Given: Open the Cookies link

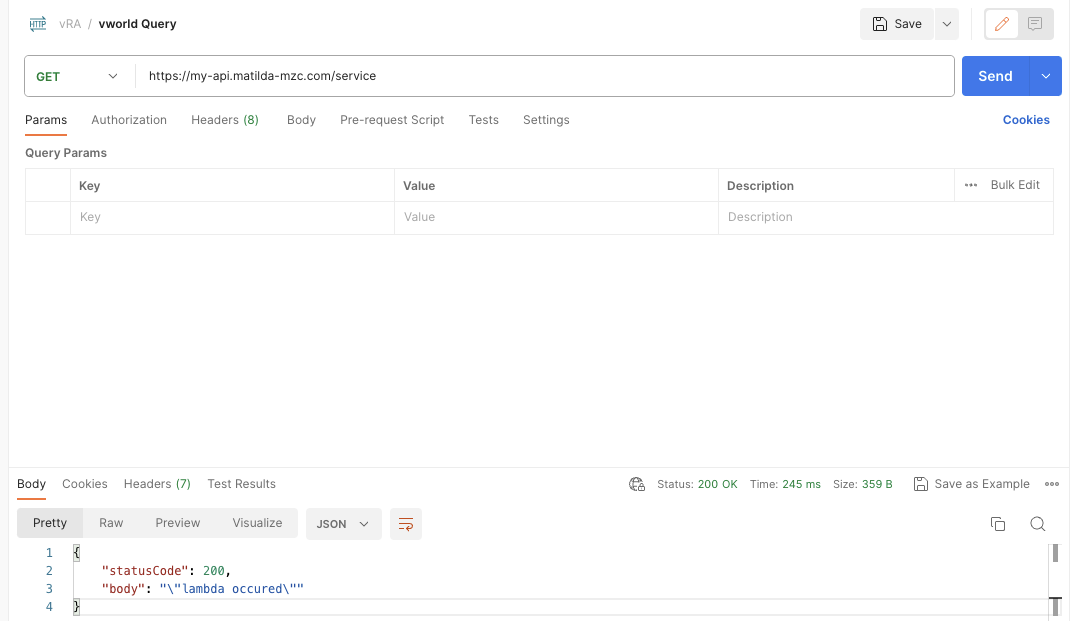Looking at the screenshot, I should click(x=1026, y=120).
